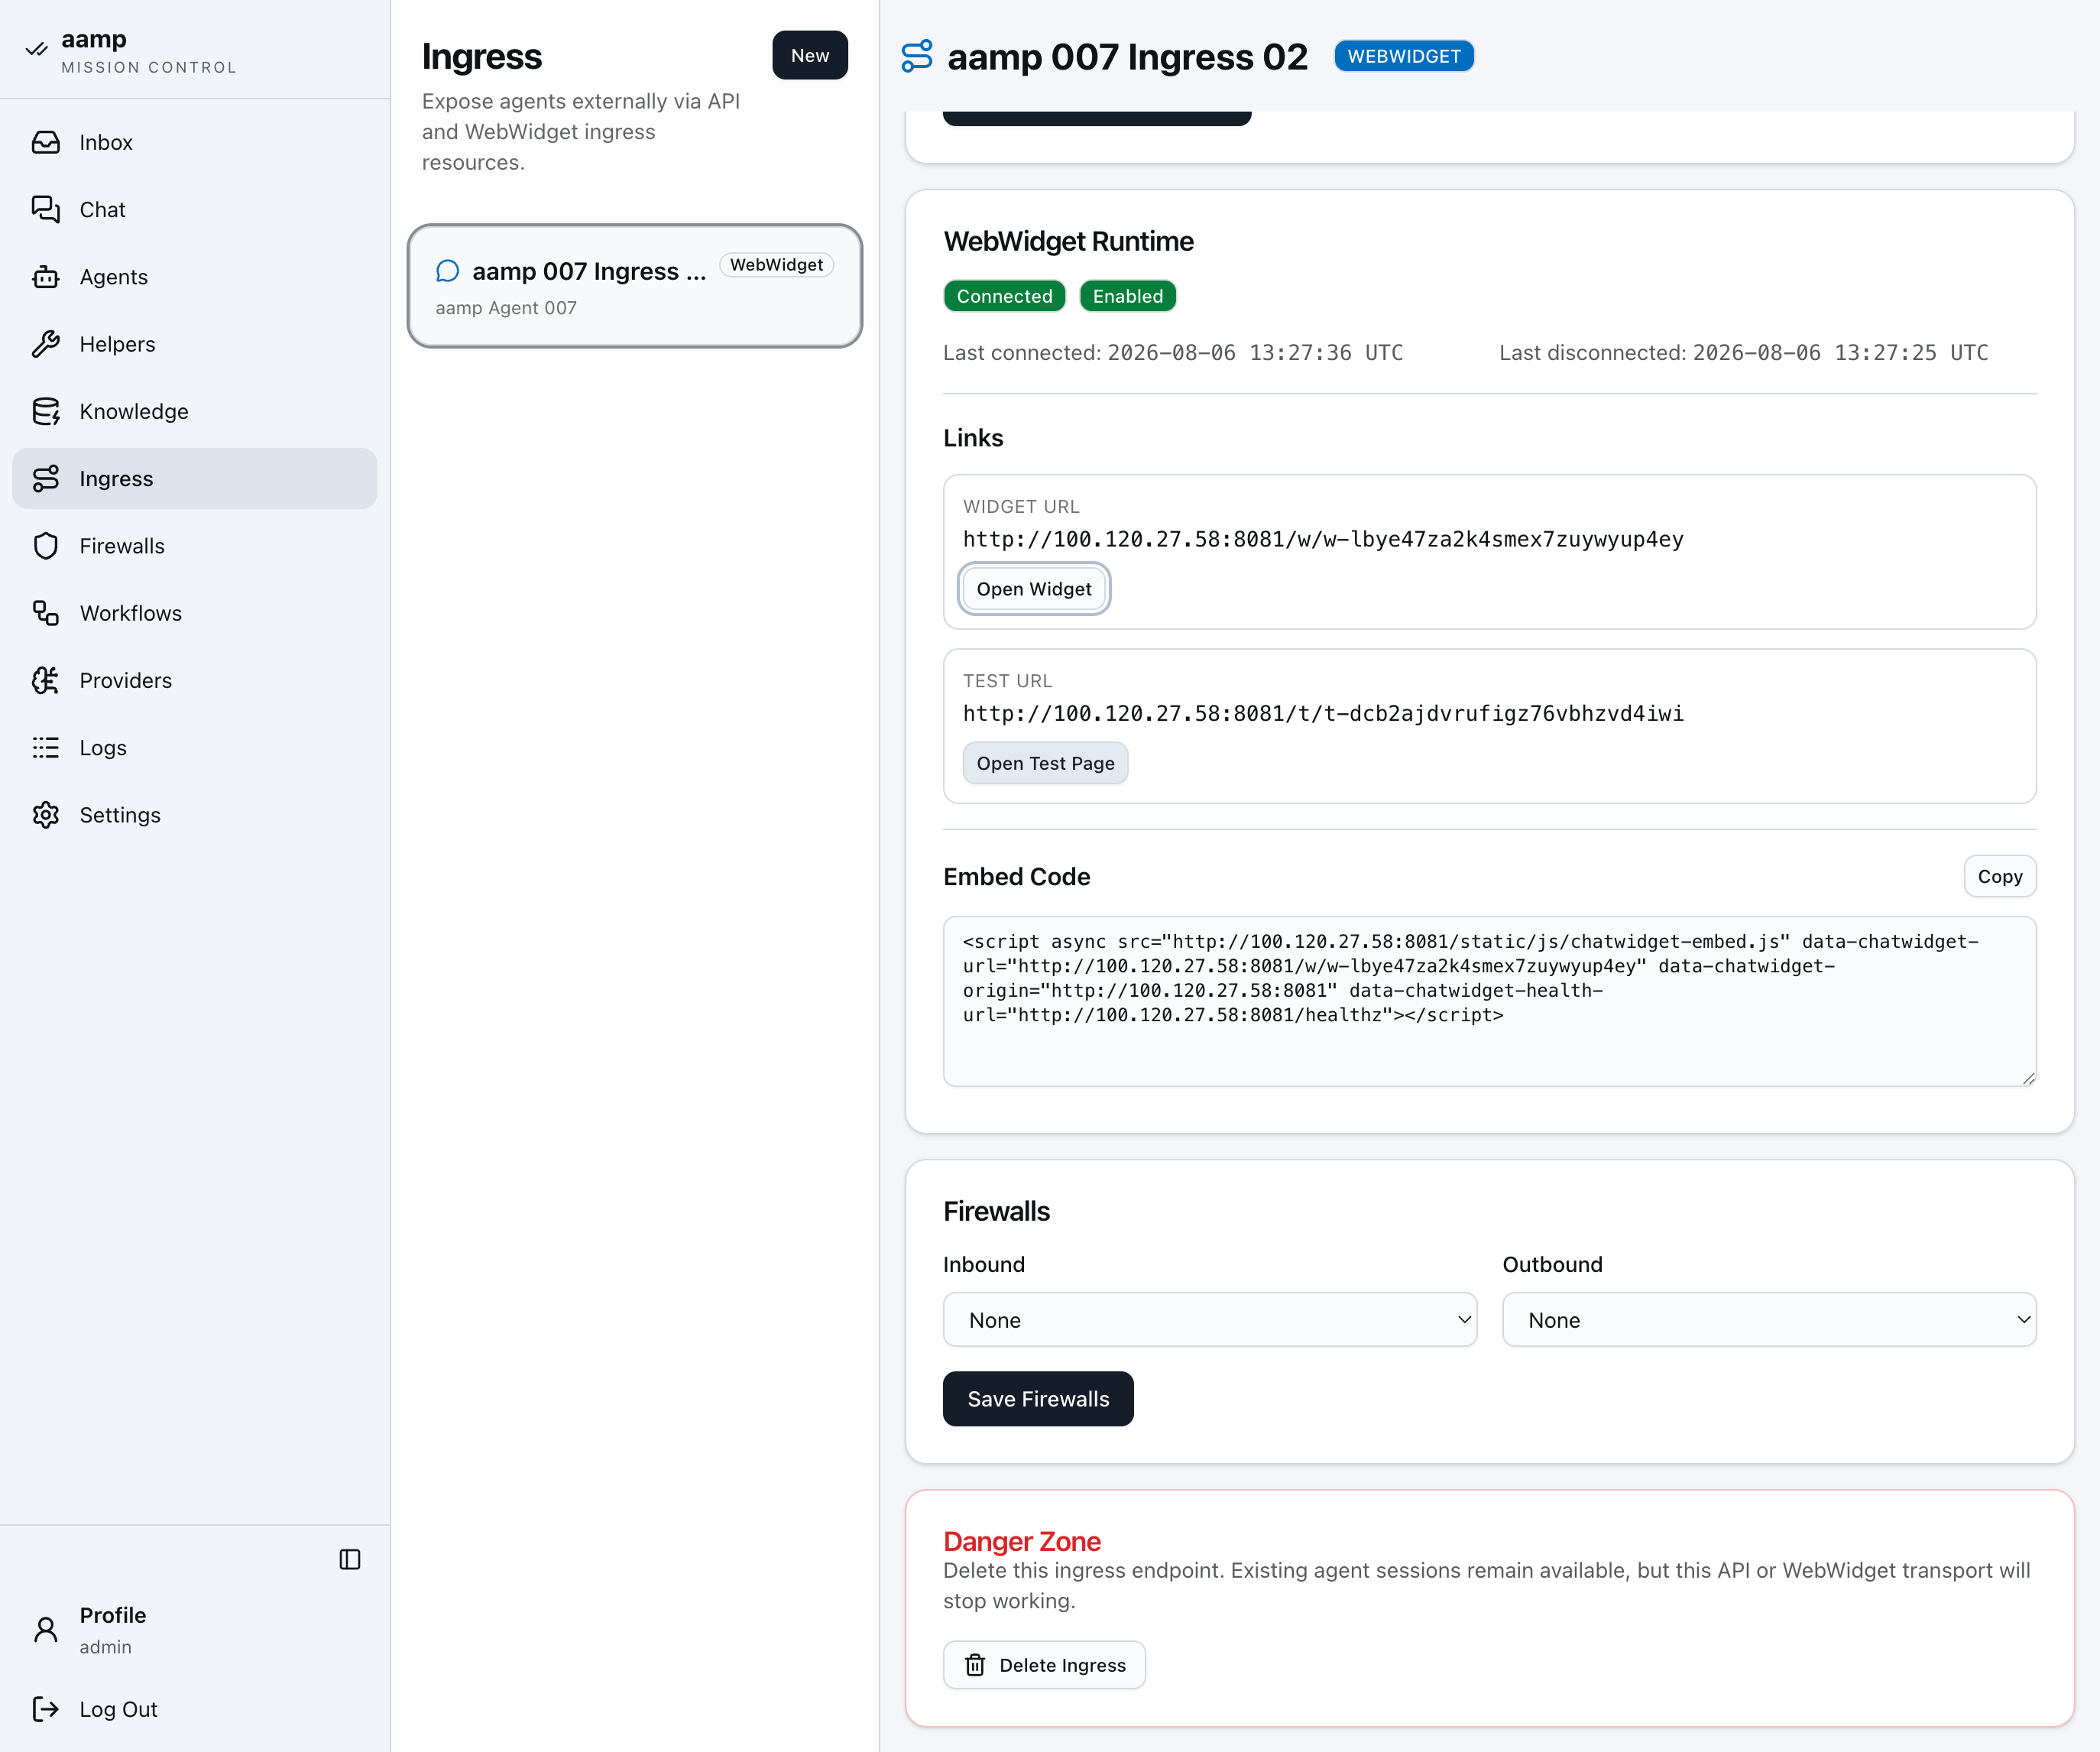Click the Workflows nodes icon
Image resolution: width=2100 pixels, height=1752 pixels.
(x=46, y=613)
